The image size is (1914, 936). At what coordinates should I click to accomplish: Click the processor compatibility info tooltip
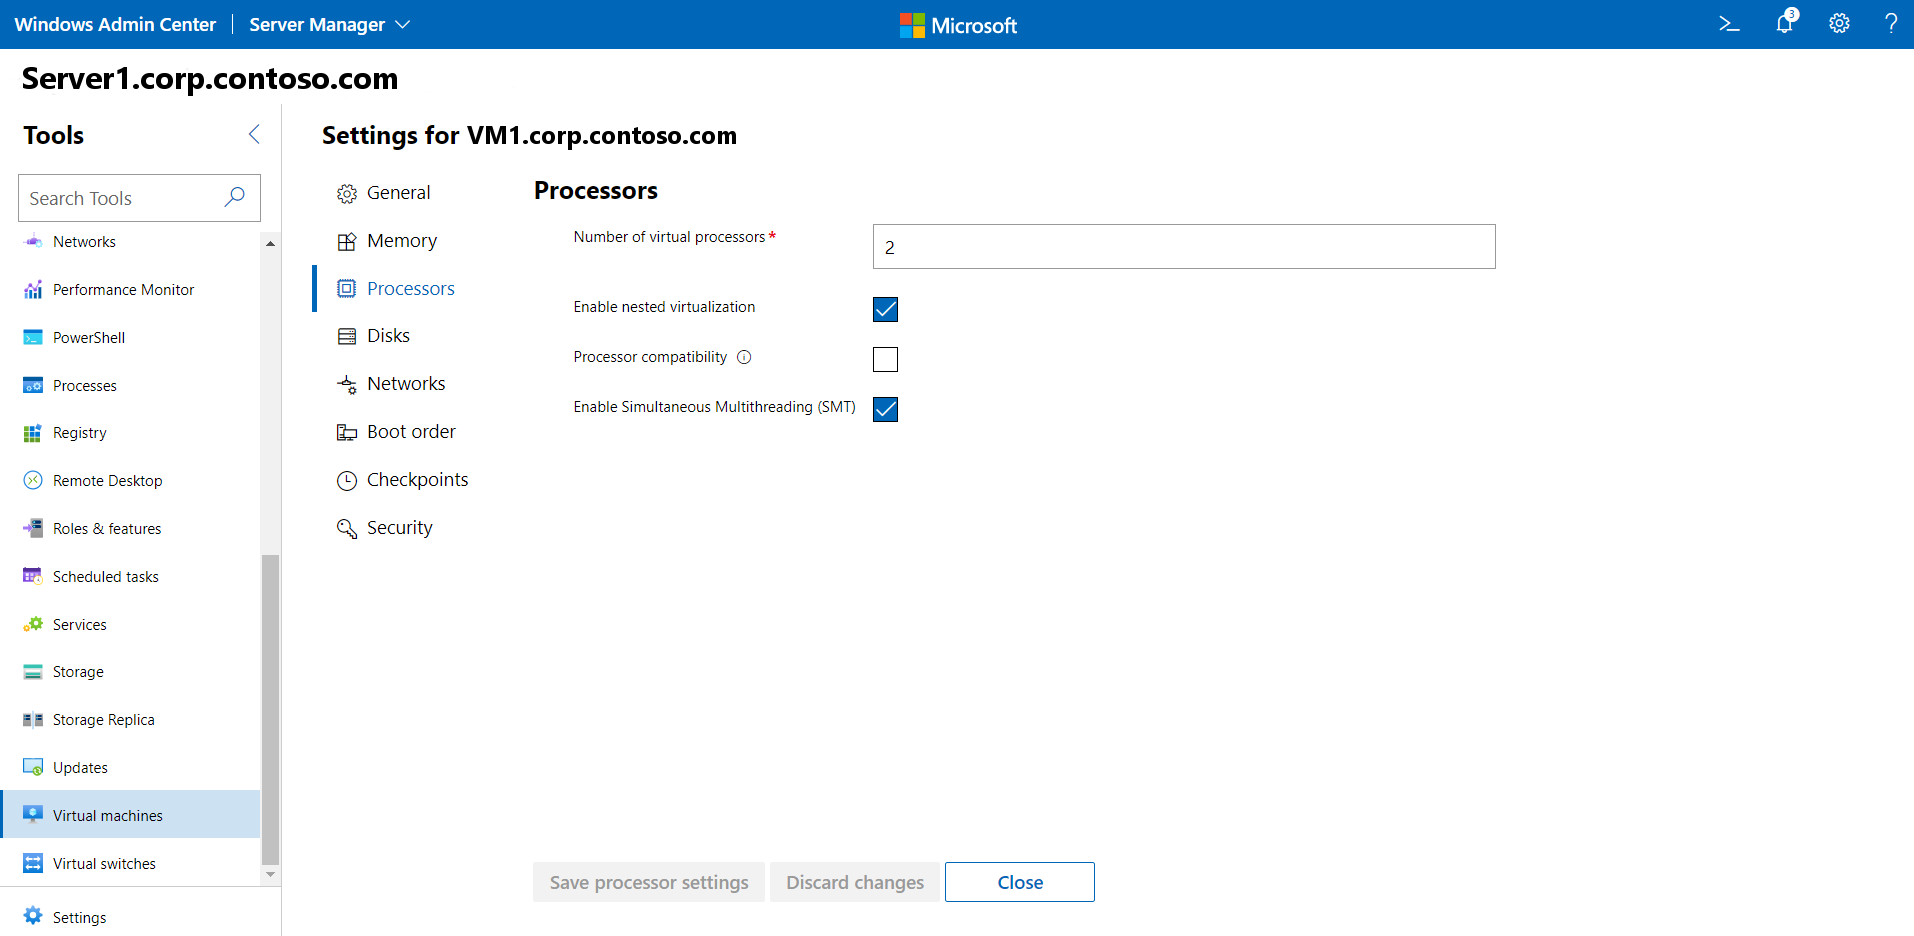[745, 357]
